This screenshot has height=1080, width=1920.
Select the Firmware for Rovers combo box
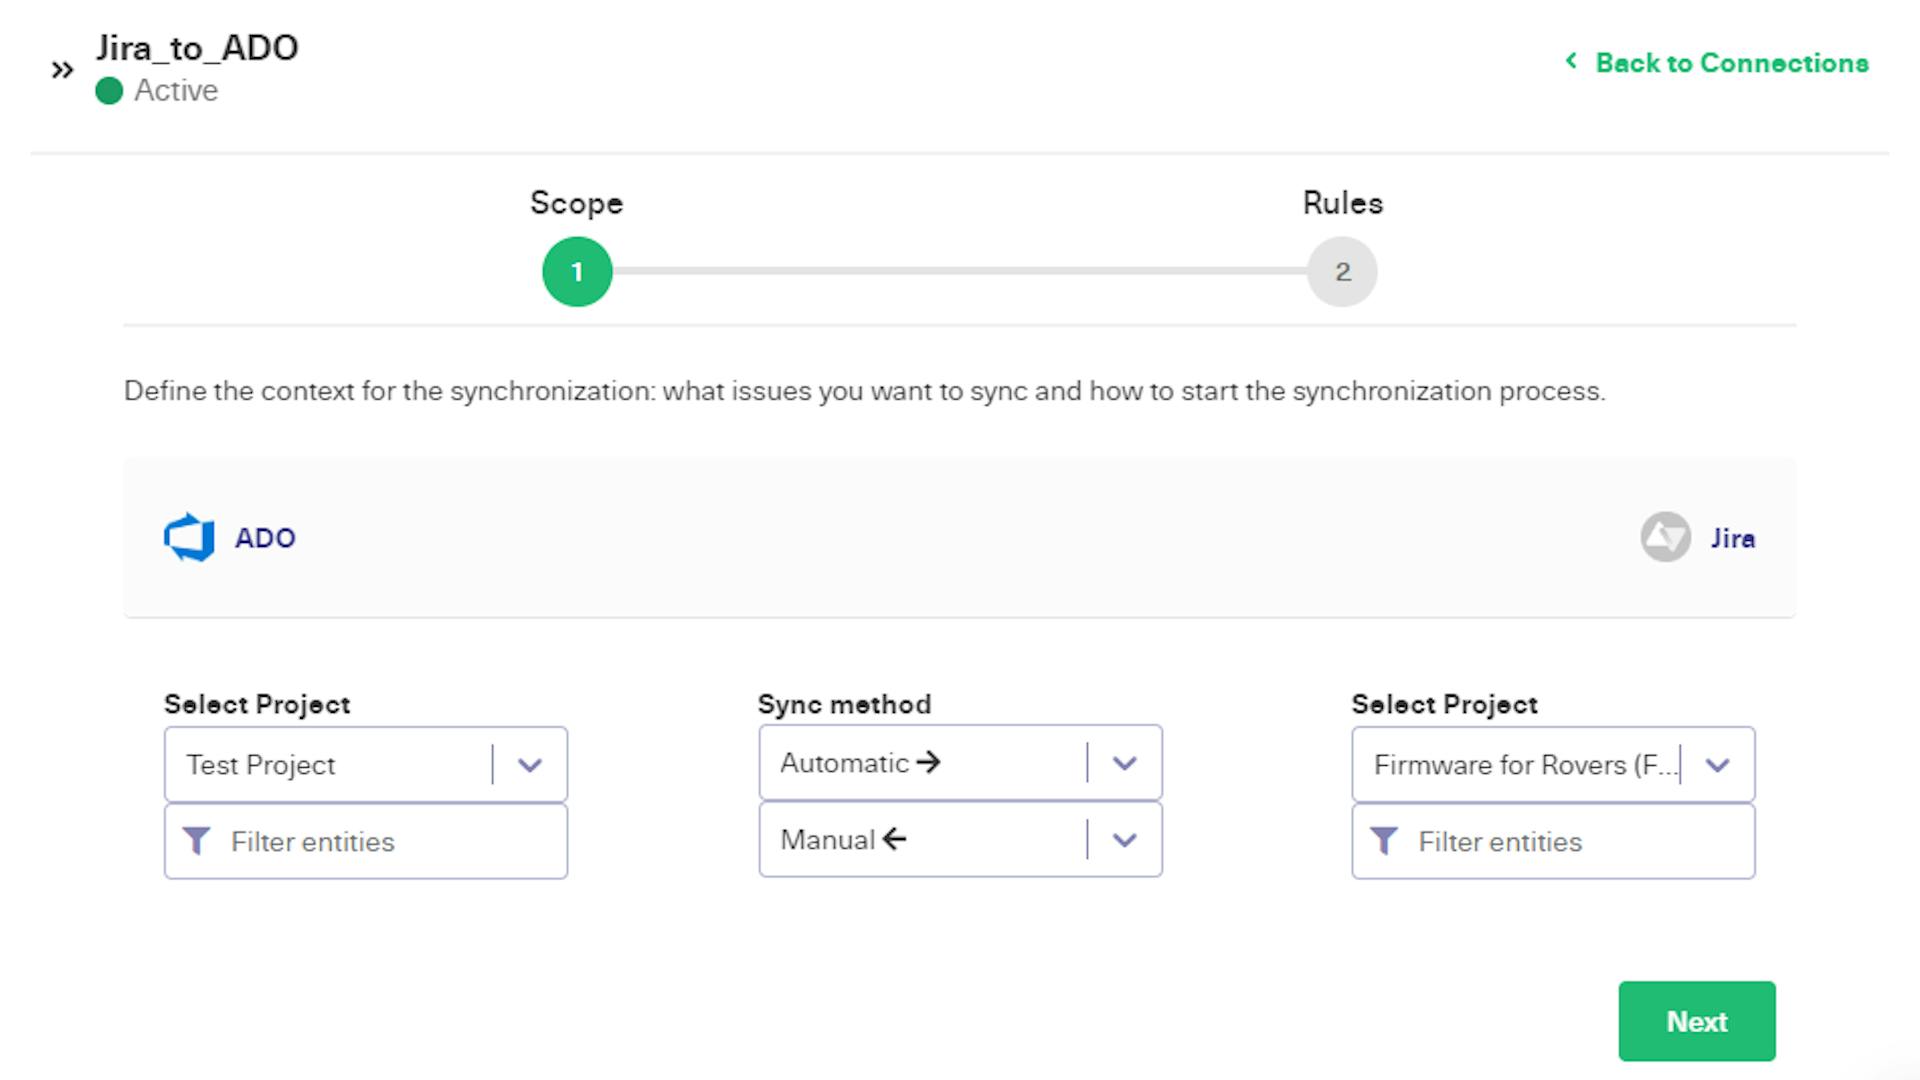[1553, 765]
